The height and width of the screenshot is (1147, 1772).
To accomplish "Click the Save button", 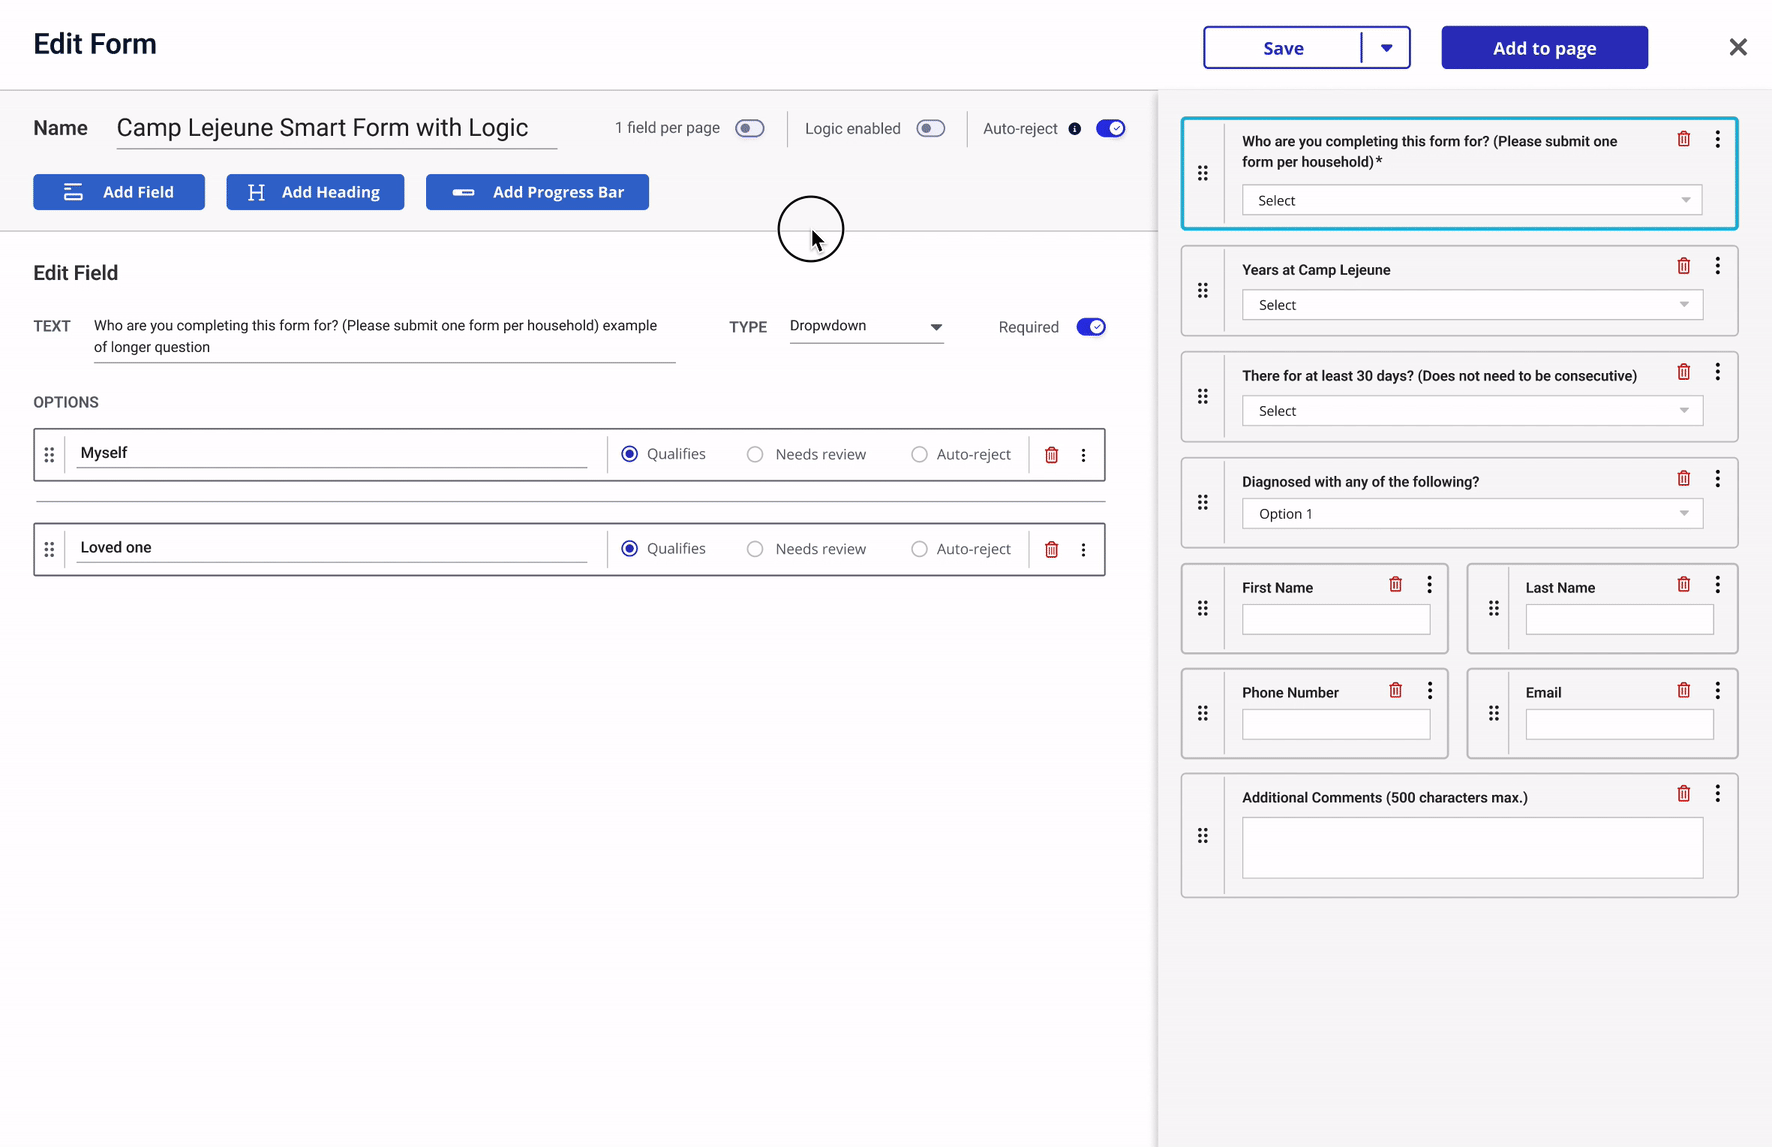I will (x=1283, y=48).
